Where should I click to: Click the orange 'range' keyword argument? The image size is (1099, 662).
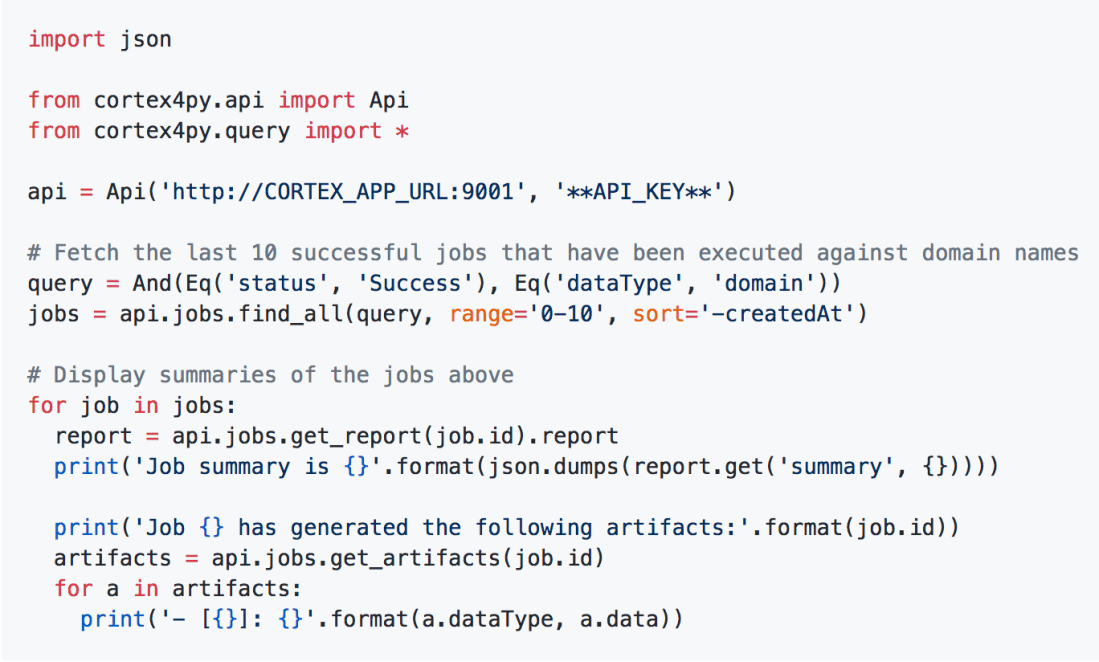point(481,314)
